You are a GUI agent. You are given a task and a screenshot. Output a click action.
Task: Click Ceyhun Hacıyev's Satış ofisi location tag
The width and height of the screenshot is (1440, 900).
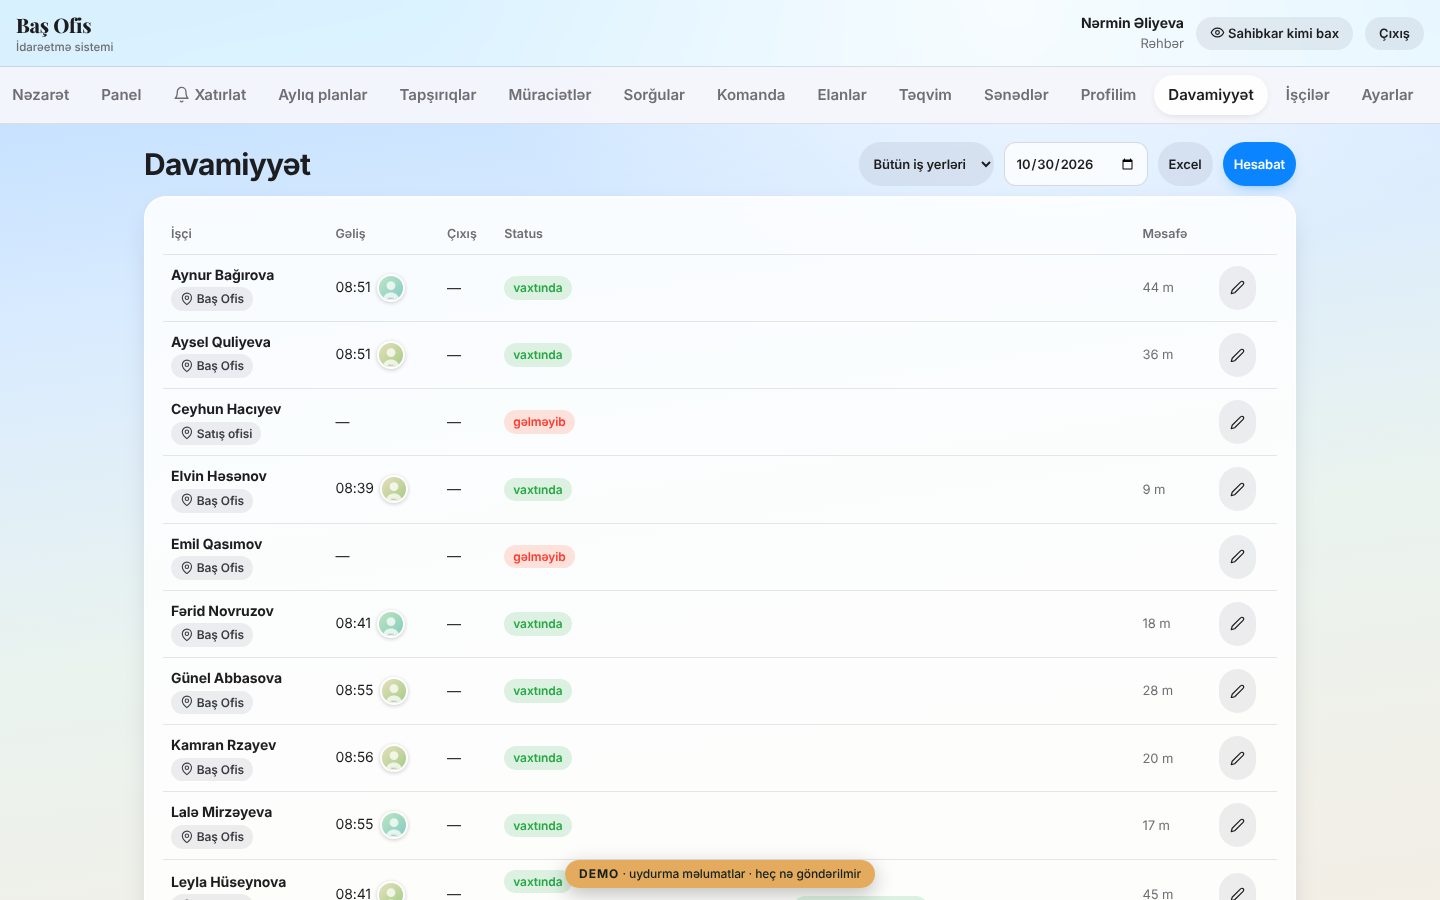[x=216, y=434]
